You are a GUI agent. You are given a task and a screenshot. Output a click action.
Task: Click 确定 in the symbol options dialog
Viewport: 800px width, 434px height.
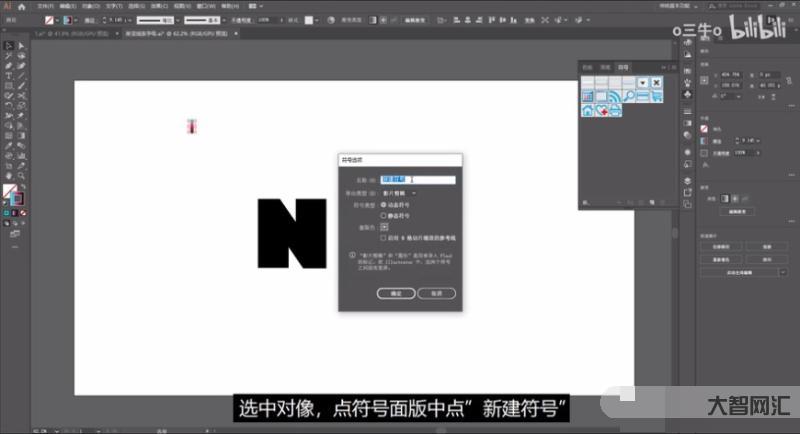[x=396, y=293]
